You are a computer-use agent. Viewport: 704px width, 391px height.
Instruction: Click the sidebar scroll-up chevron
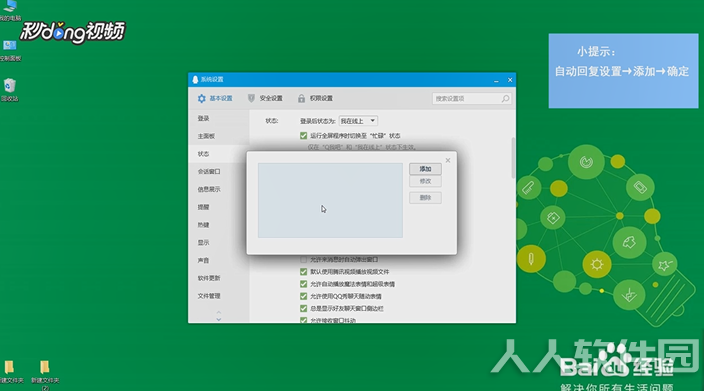tap(219, 312)
